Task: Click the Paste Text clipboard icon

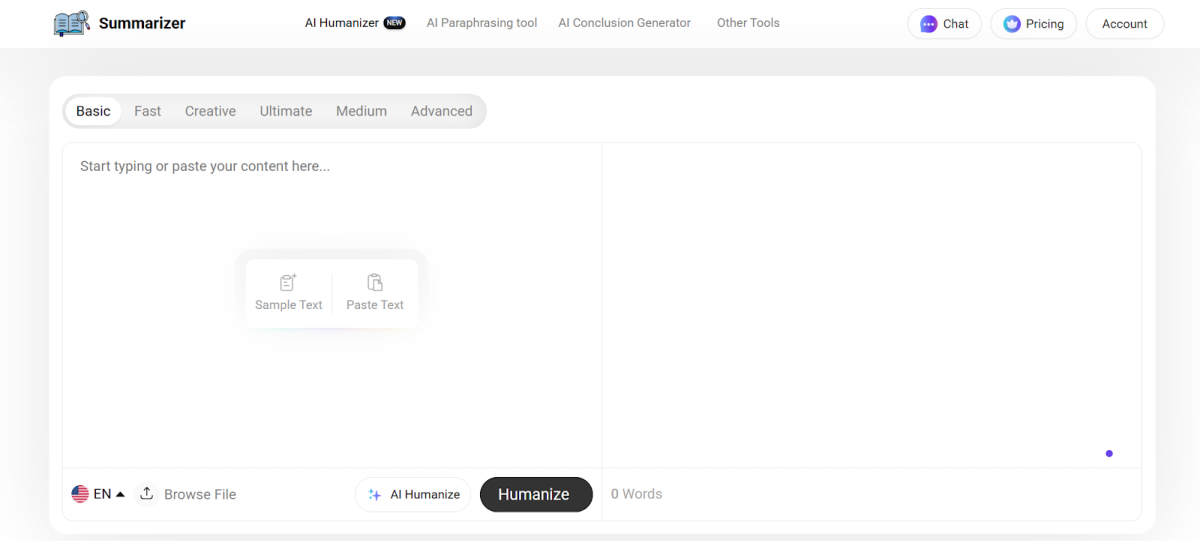Action: [x=375, y=283]
